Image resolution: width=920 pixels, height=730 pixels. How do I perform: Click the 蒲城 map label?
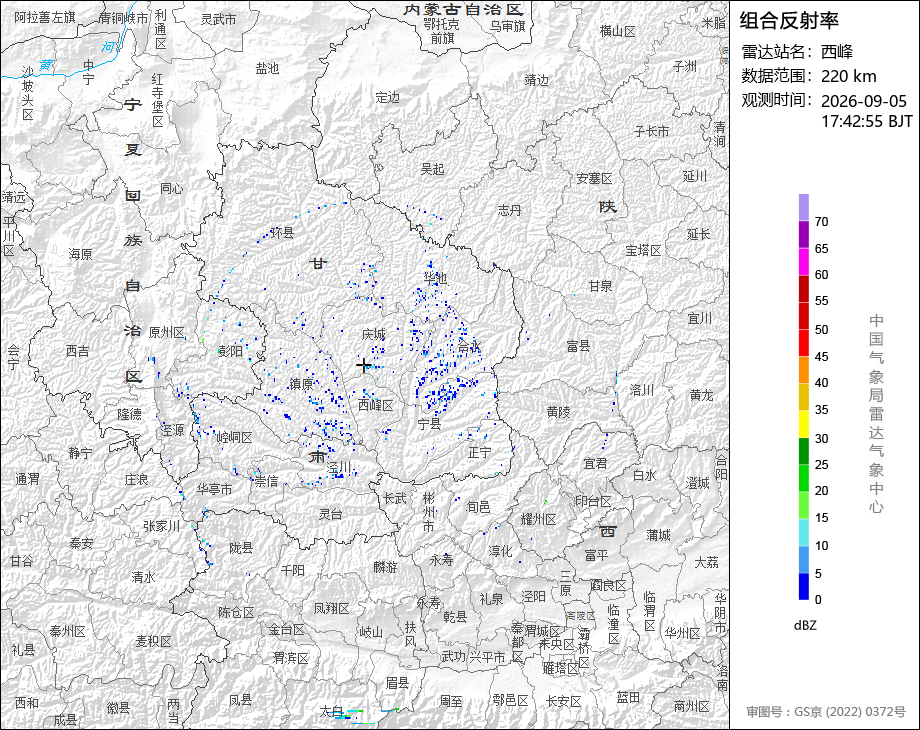click(658, 535)
